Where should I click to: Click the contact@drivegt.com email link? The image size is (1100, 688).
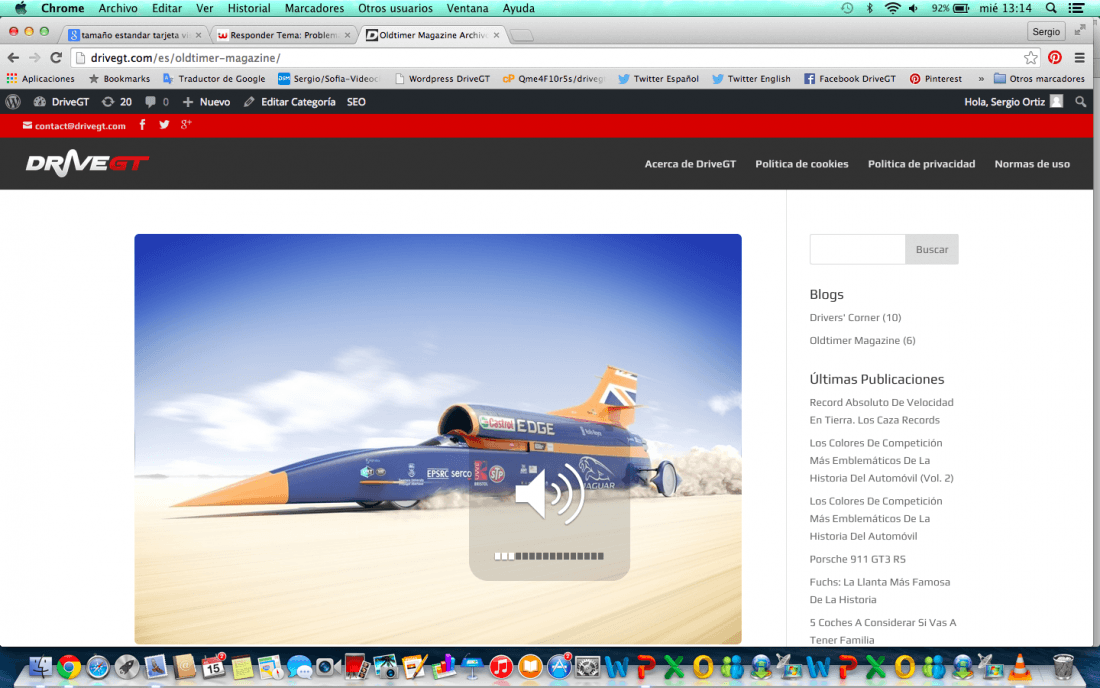point(74,126)
